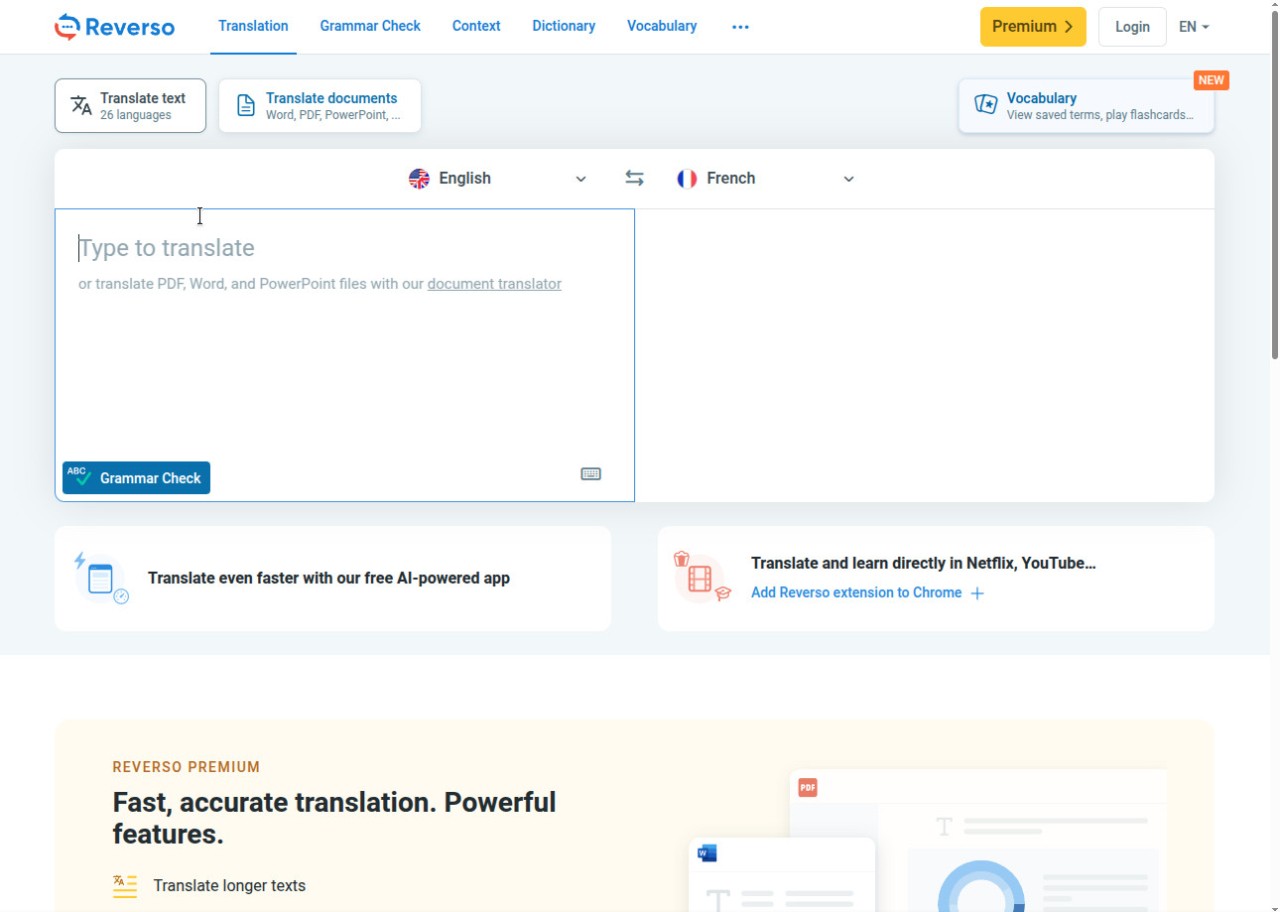Follow the document translator link

coord(494,284)
